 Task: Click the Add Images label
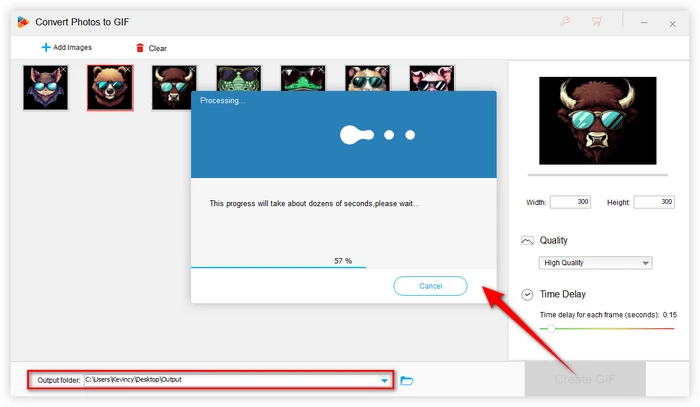tap(72, 47)
